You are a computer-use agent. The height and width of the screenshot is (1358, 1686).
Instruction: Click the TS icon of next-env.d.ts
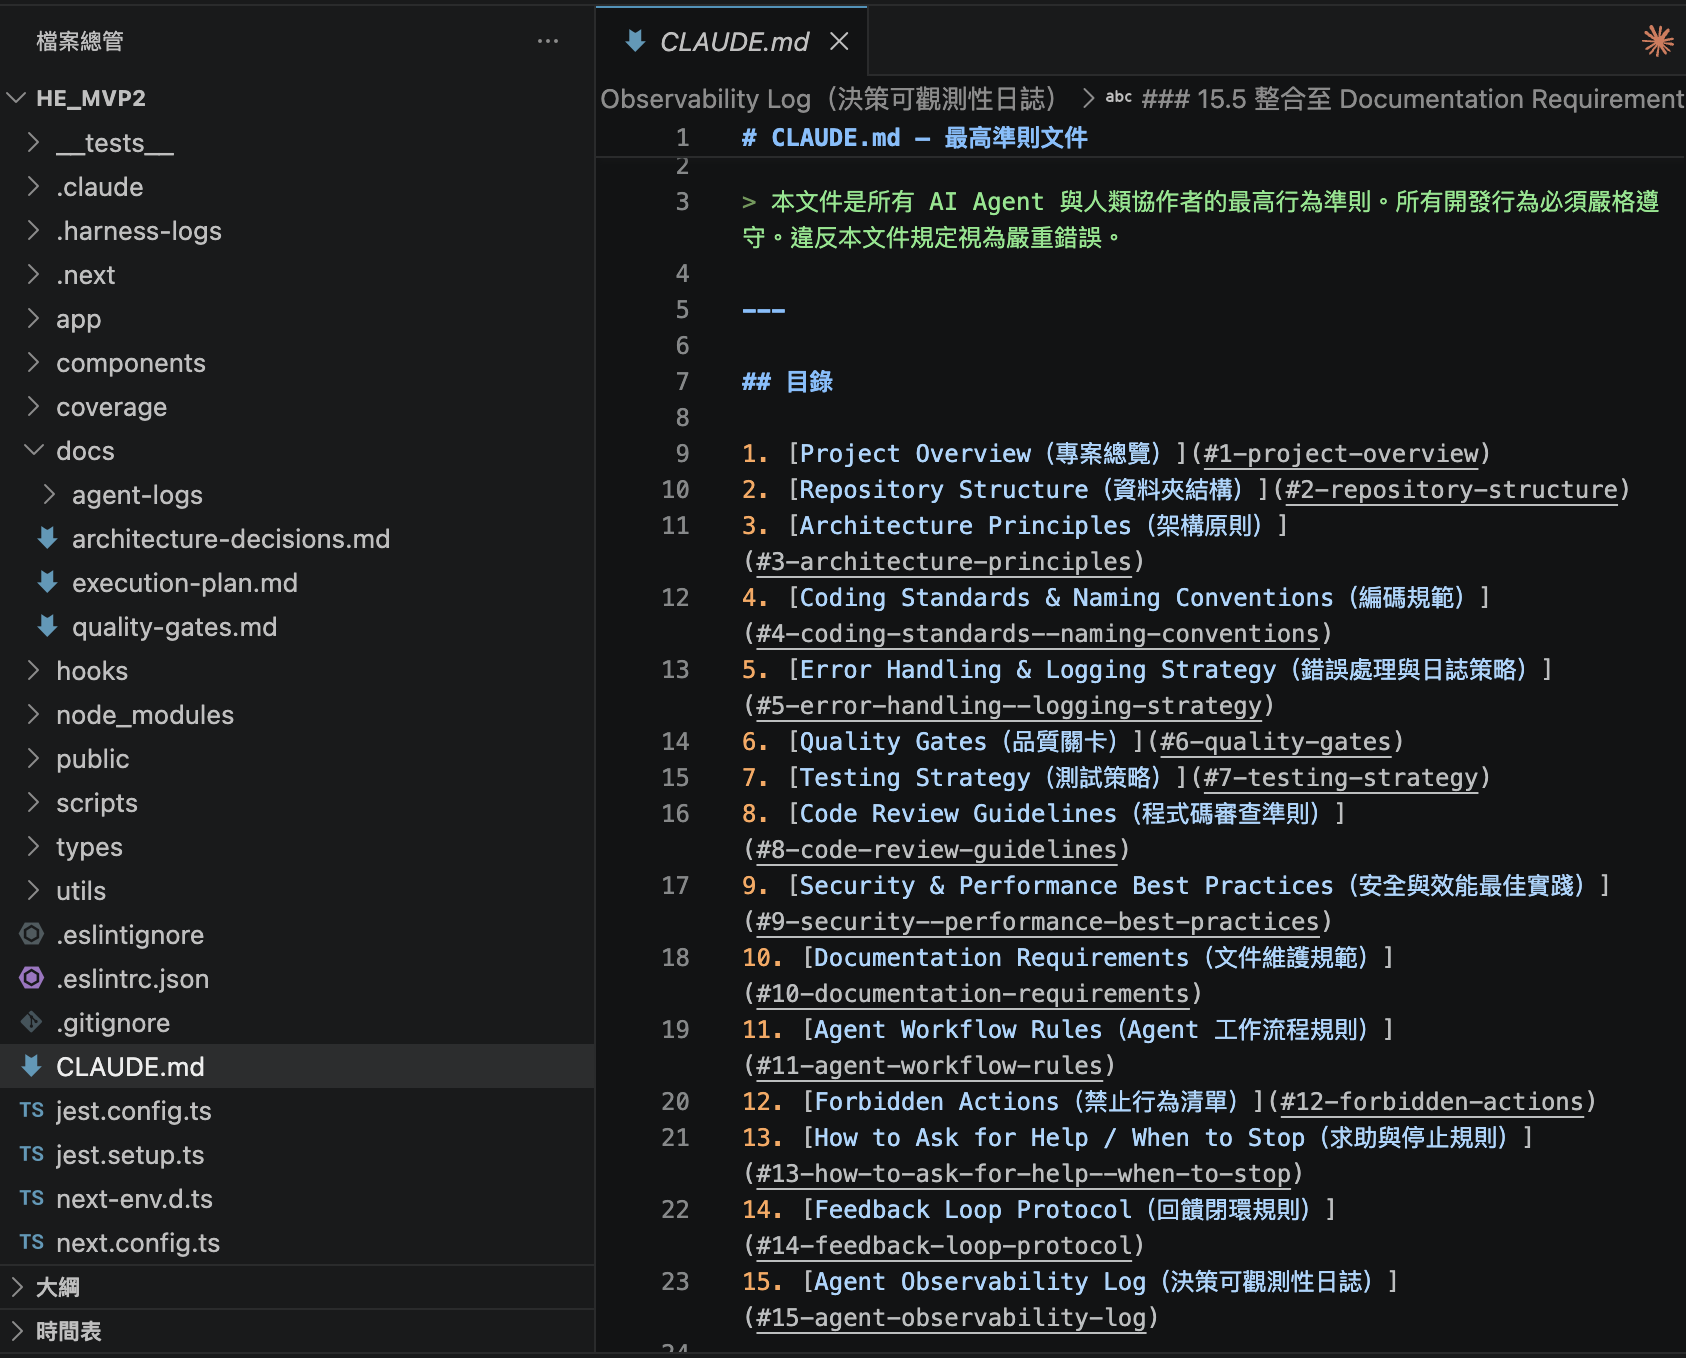pos(32,1198)
